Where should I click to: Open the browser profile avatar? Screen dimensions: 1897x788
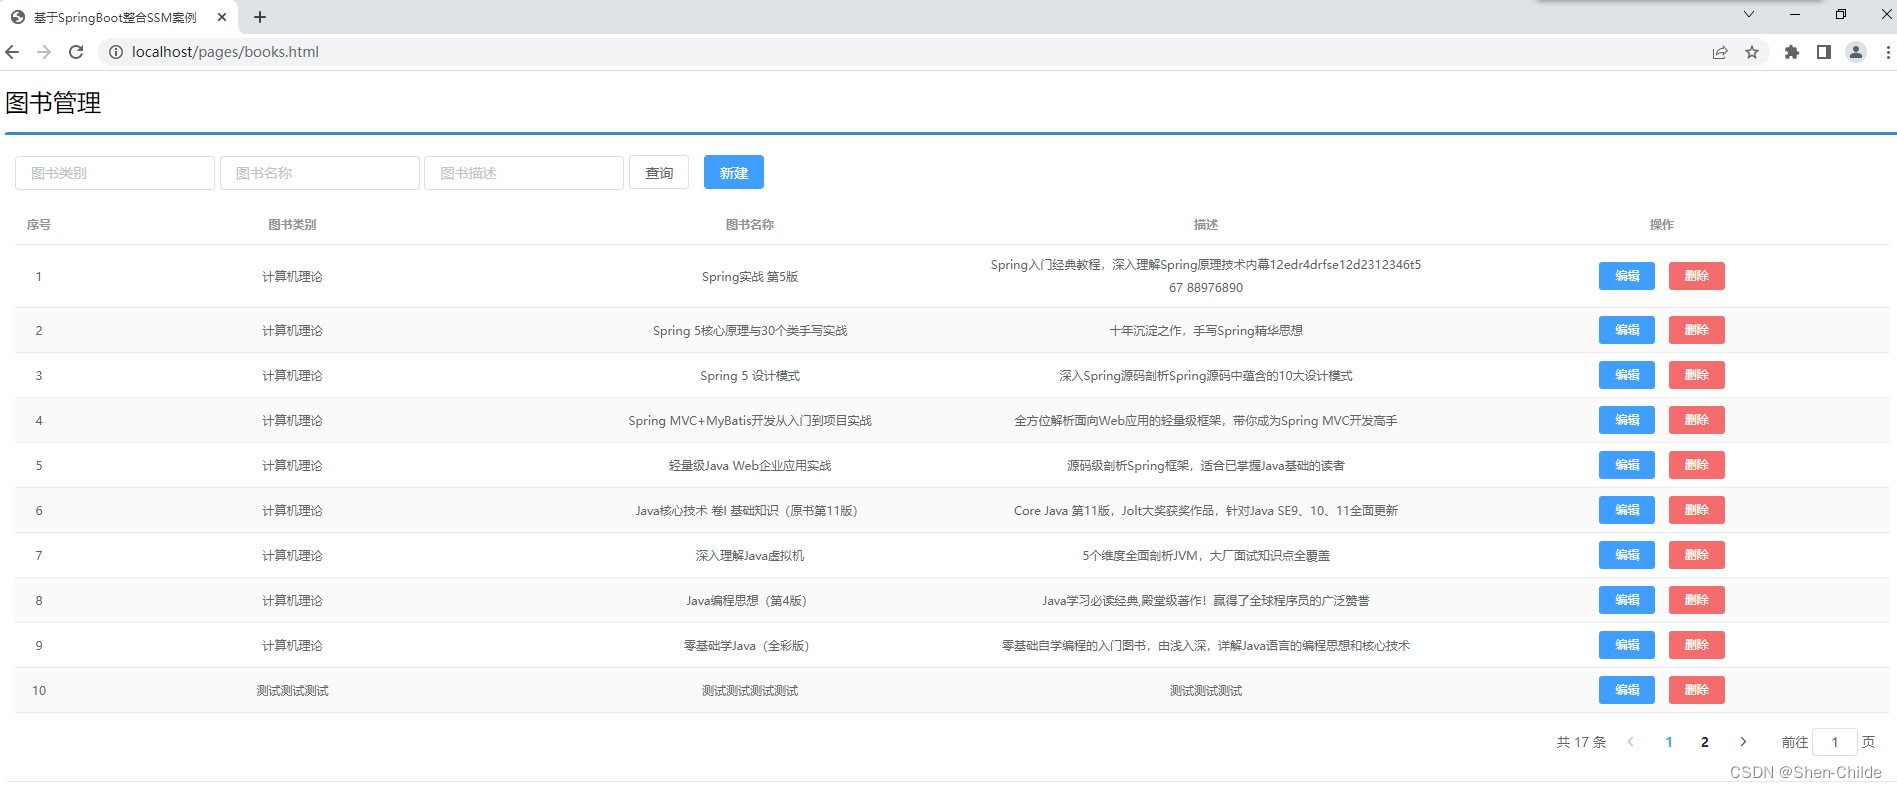(1856, 52)
